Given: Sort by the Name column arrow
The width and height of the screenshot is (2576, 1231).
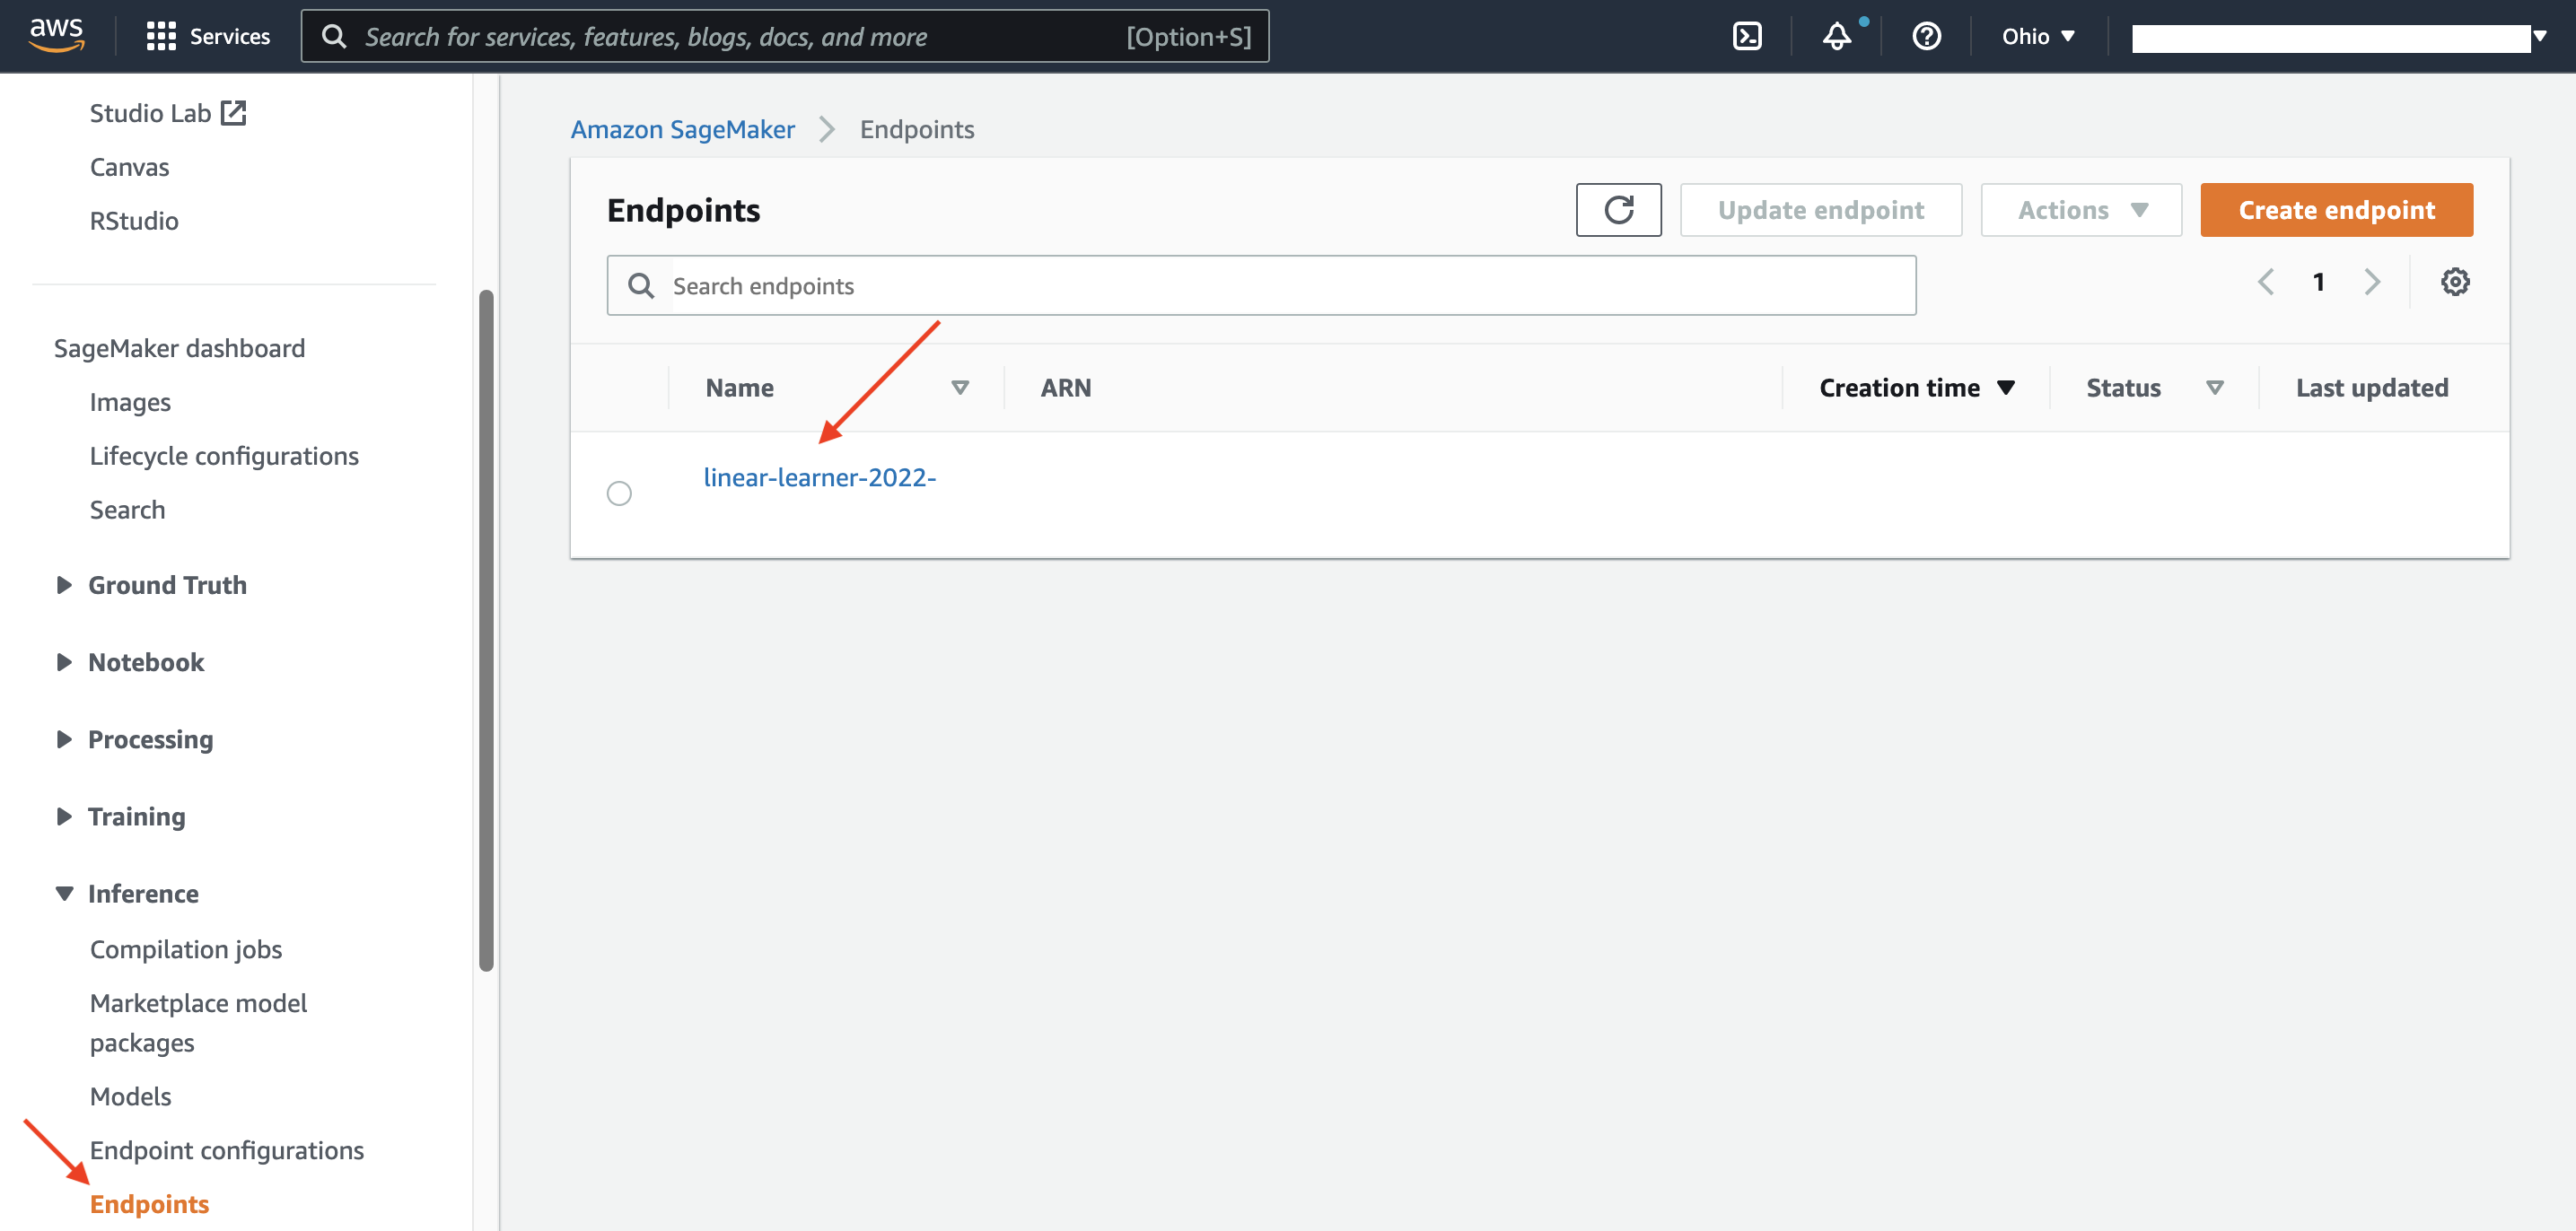Looking at the screenshot, I should click(959, 388).
